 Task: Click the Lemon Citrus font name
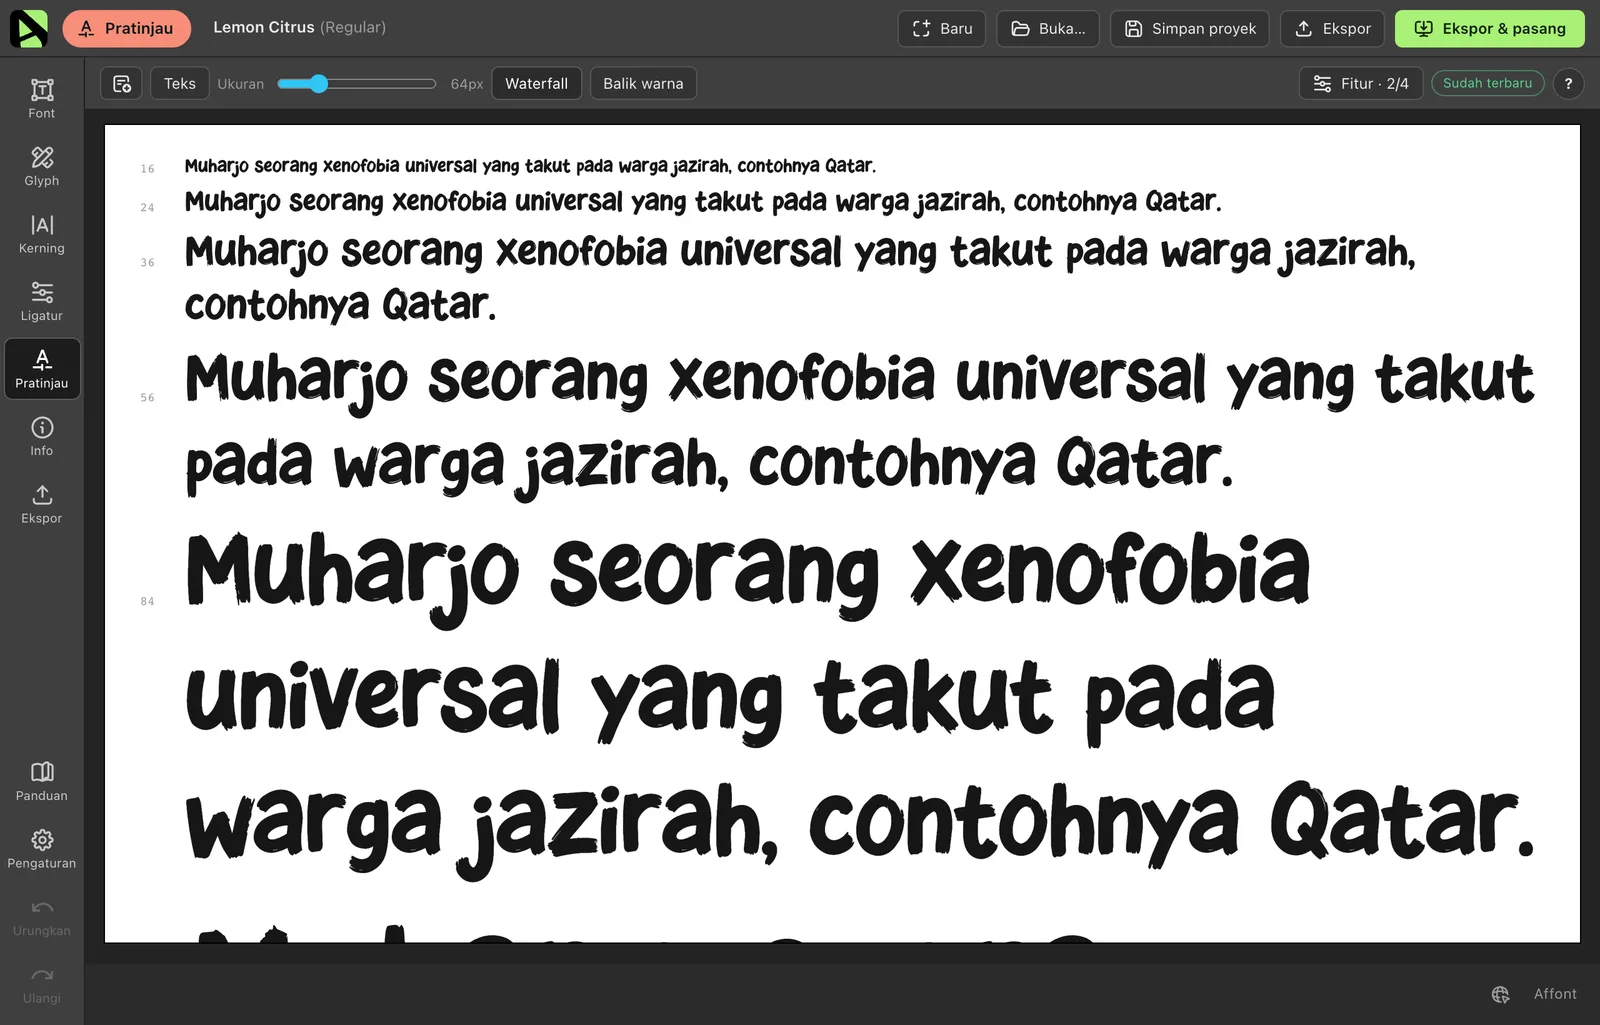[264, 28]
